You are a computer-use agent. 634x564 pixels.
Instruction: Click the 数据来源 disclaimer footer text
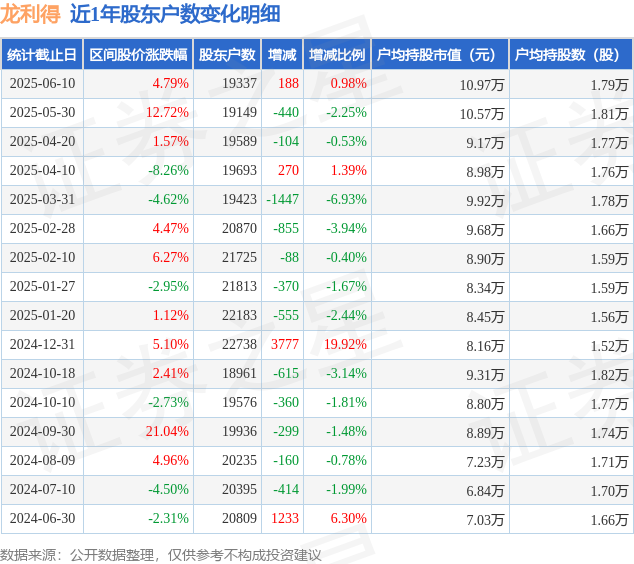point(161,555)
